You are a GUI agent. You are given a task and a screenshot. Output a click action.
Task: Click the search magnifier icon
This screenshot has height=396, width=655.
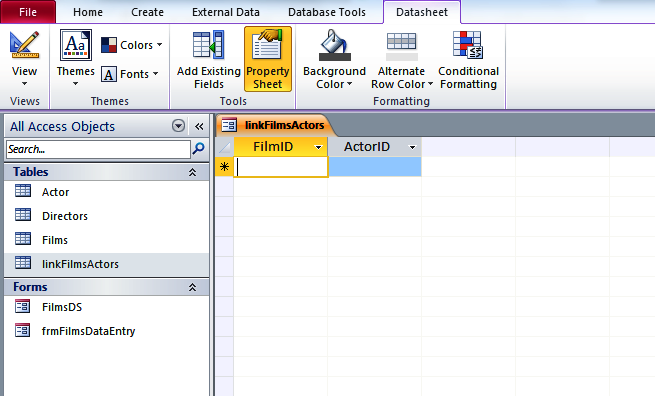tap(198, 148)
